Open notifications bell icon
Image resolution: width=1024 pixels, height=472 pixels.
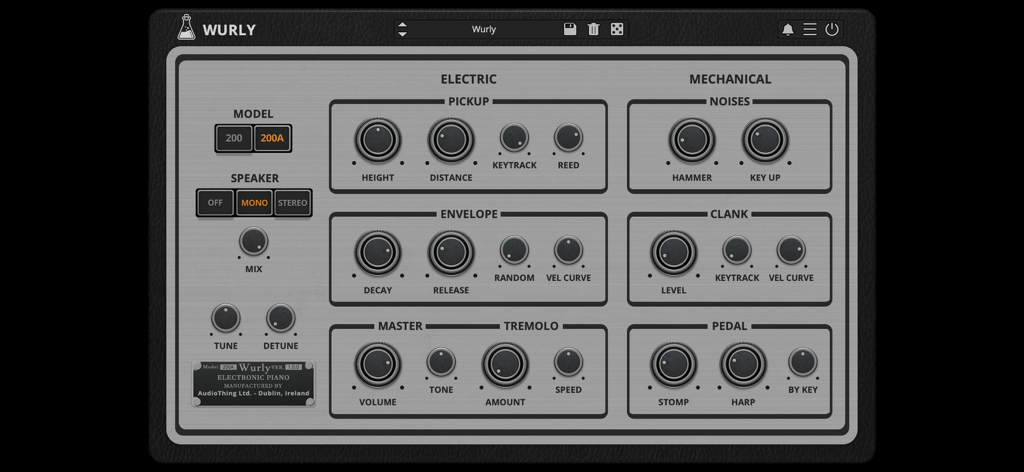tap(788, 29)
